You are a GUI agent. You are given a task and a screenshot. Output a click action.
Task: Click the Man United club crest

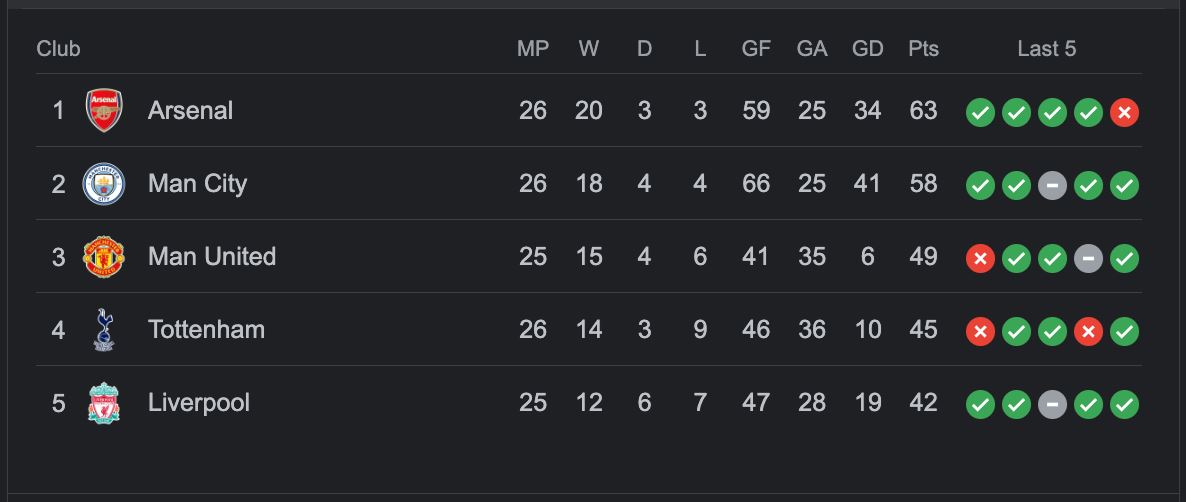(104, 257)
